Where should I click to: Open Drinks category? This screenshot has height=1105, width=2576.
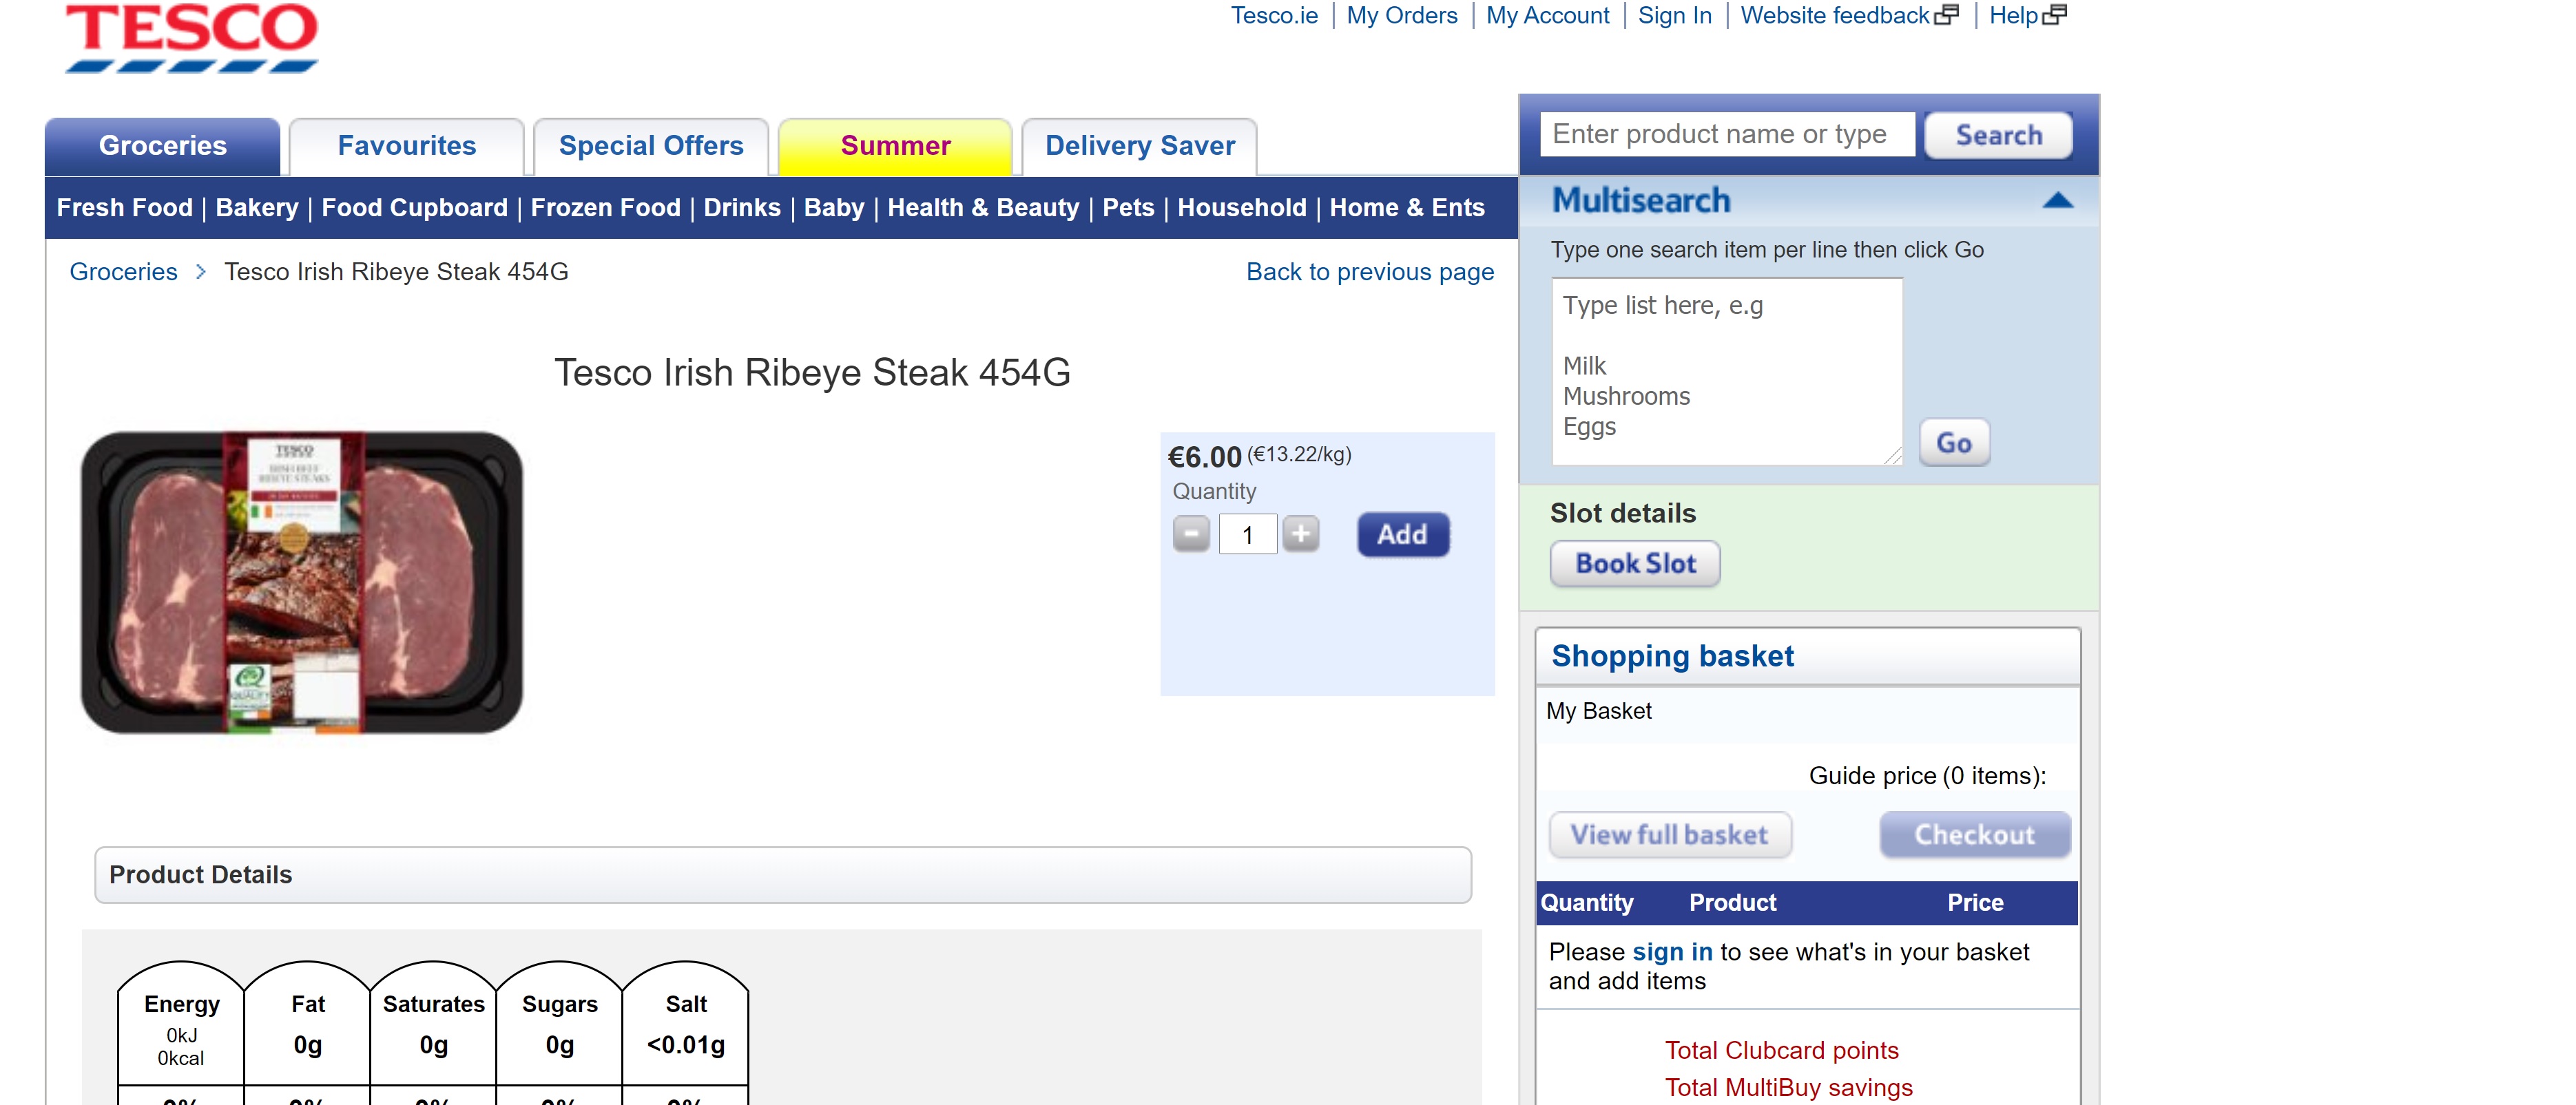click(742, 208)
